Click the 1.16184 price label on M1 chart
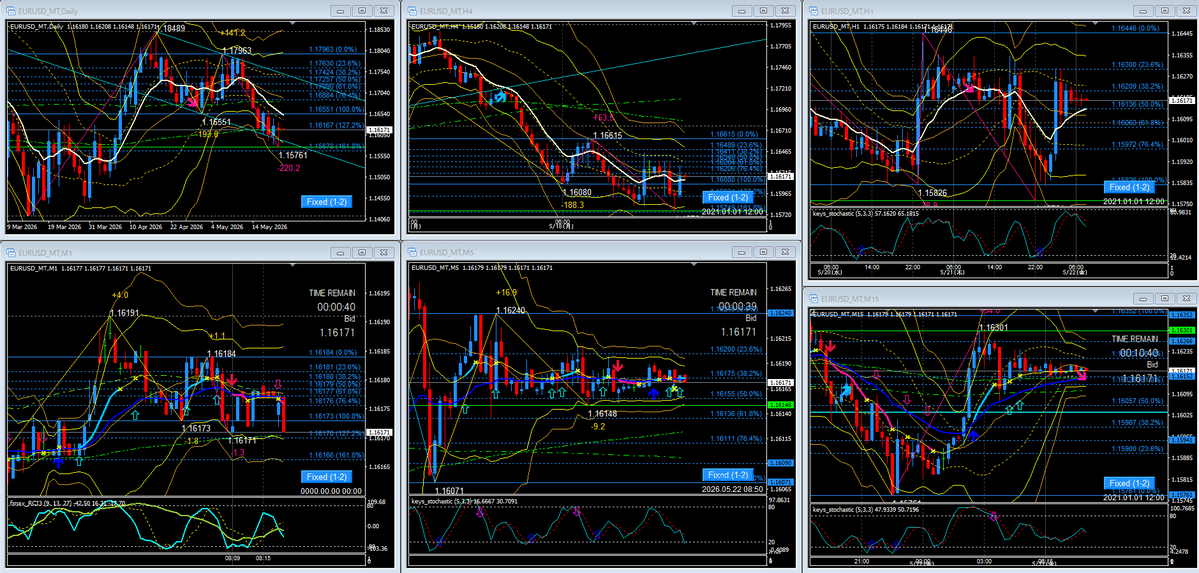The image size is (1199, 573). (x=221, y=354)
